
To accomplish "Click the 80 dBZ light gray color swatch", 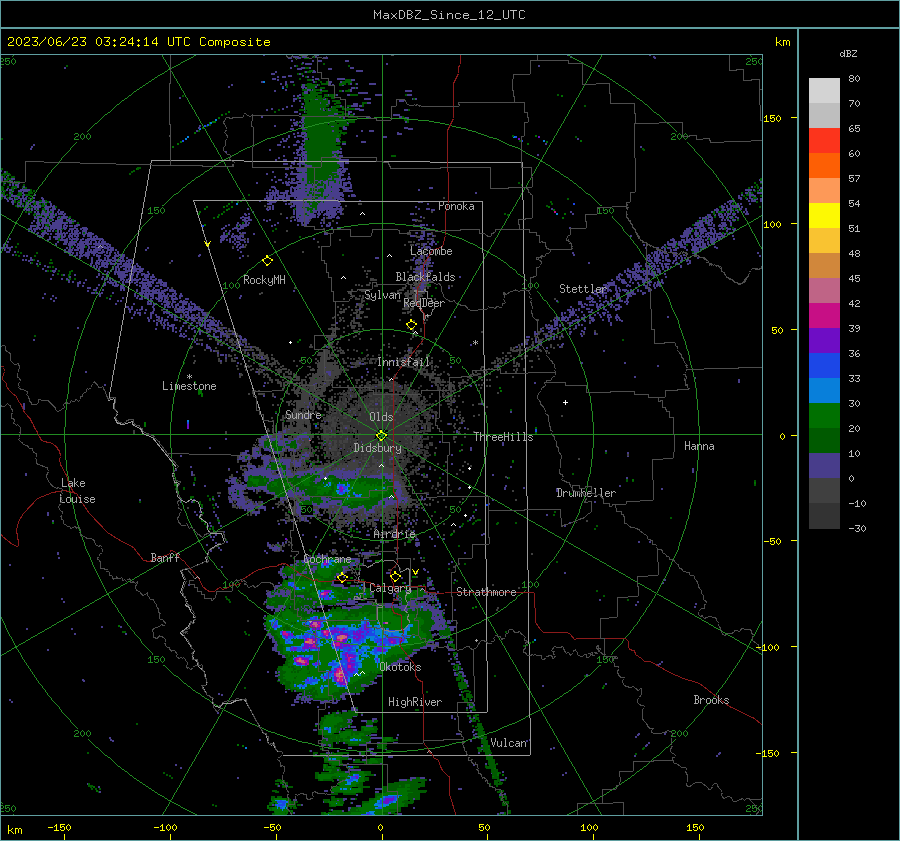I will 824,90.
